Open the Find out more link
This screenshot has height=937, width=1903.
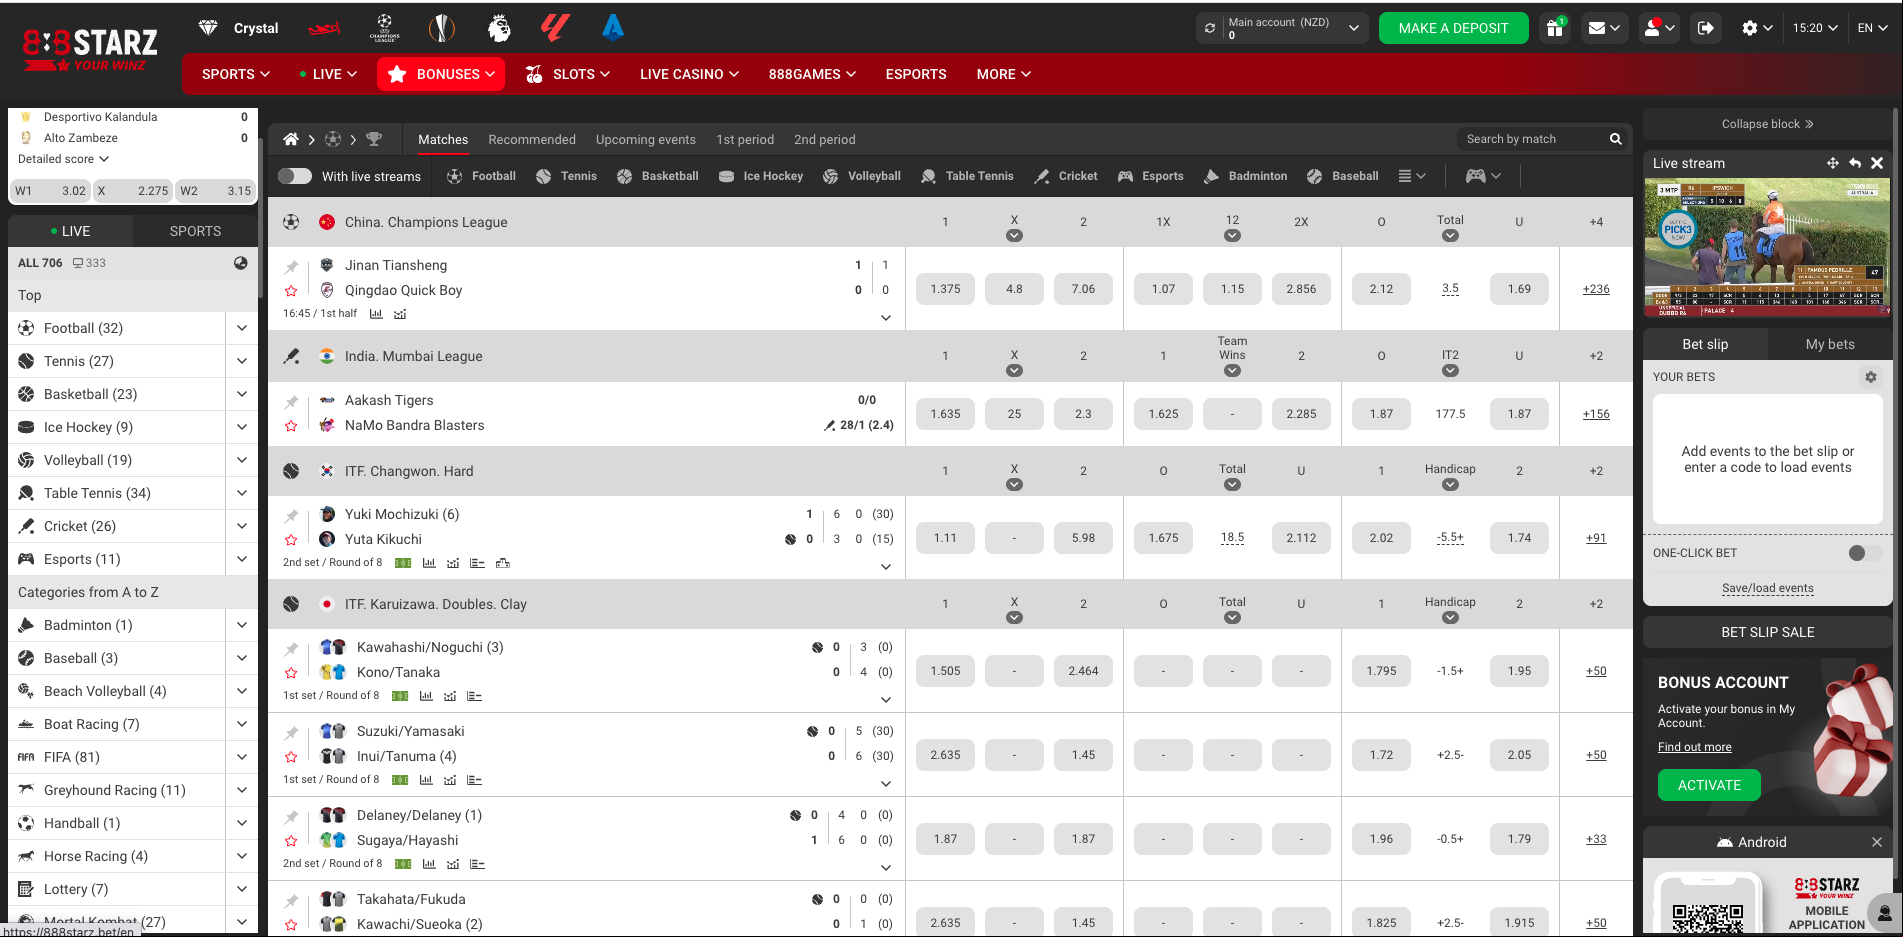pyautogui.click(x=1694, y=747)
